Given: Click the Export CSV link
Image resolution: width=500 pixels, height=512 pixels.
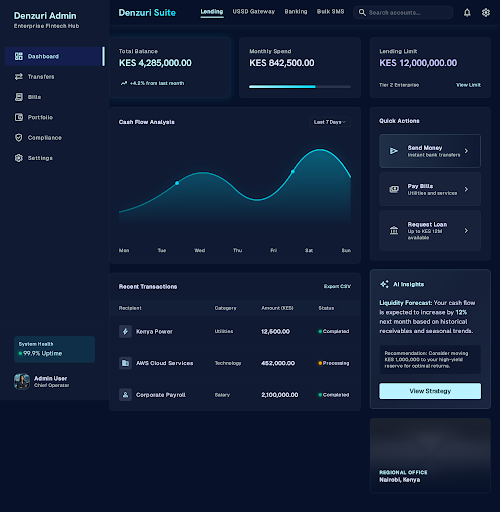Looking at the screenshot, I should point(337,286).
